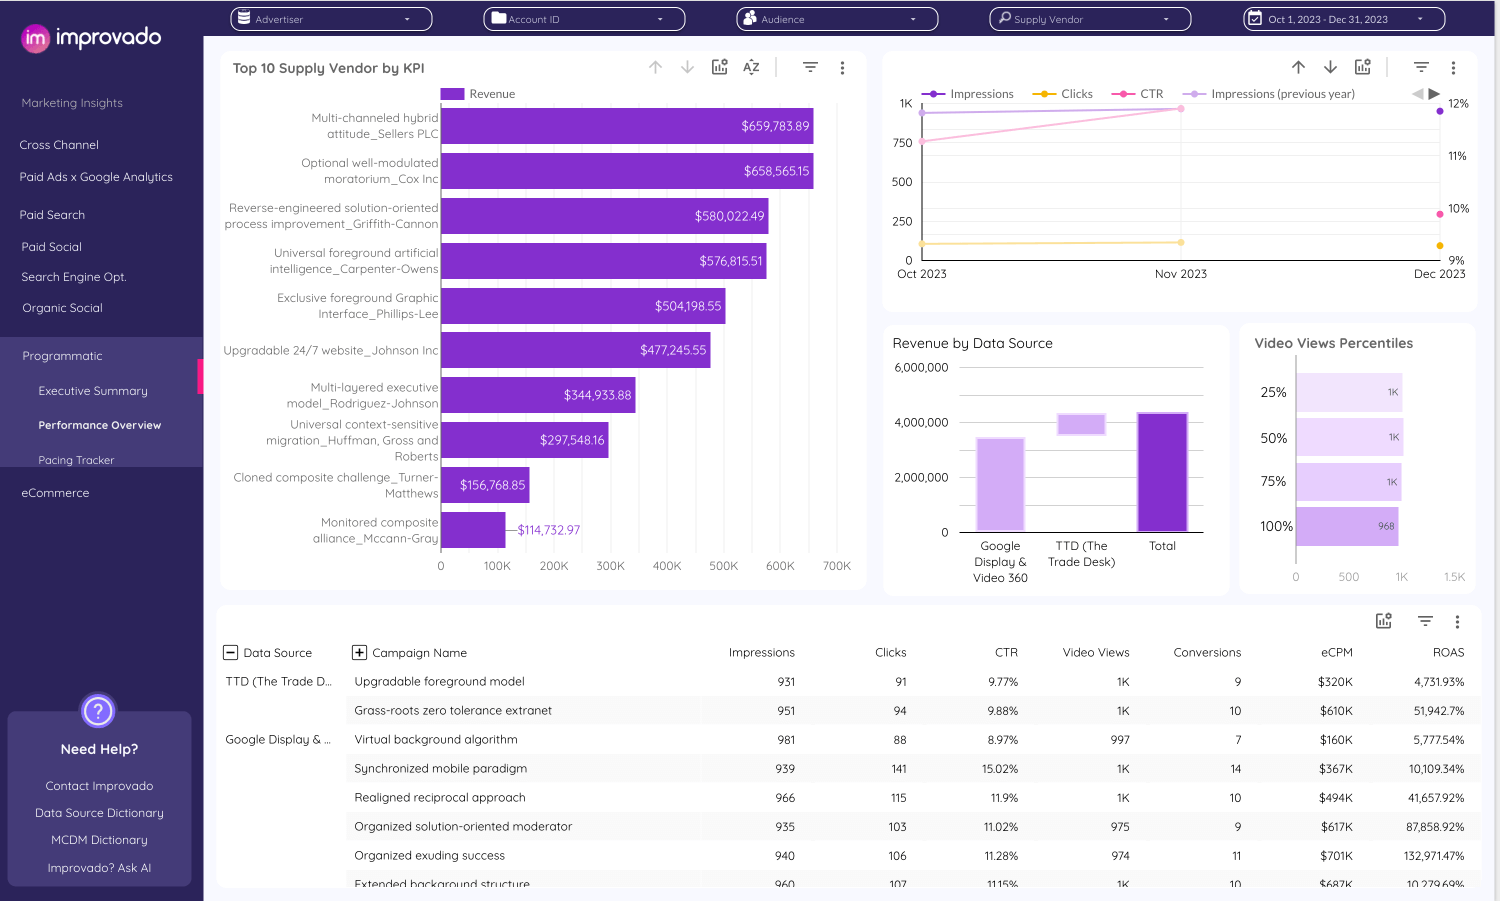
Task: Click the Contact Improvado link
Action: point(99,786)
